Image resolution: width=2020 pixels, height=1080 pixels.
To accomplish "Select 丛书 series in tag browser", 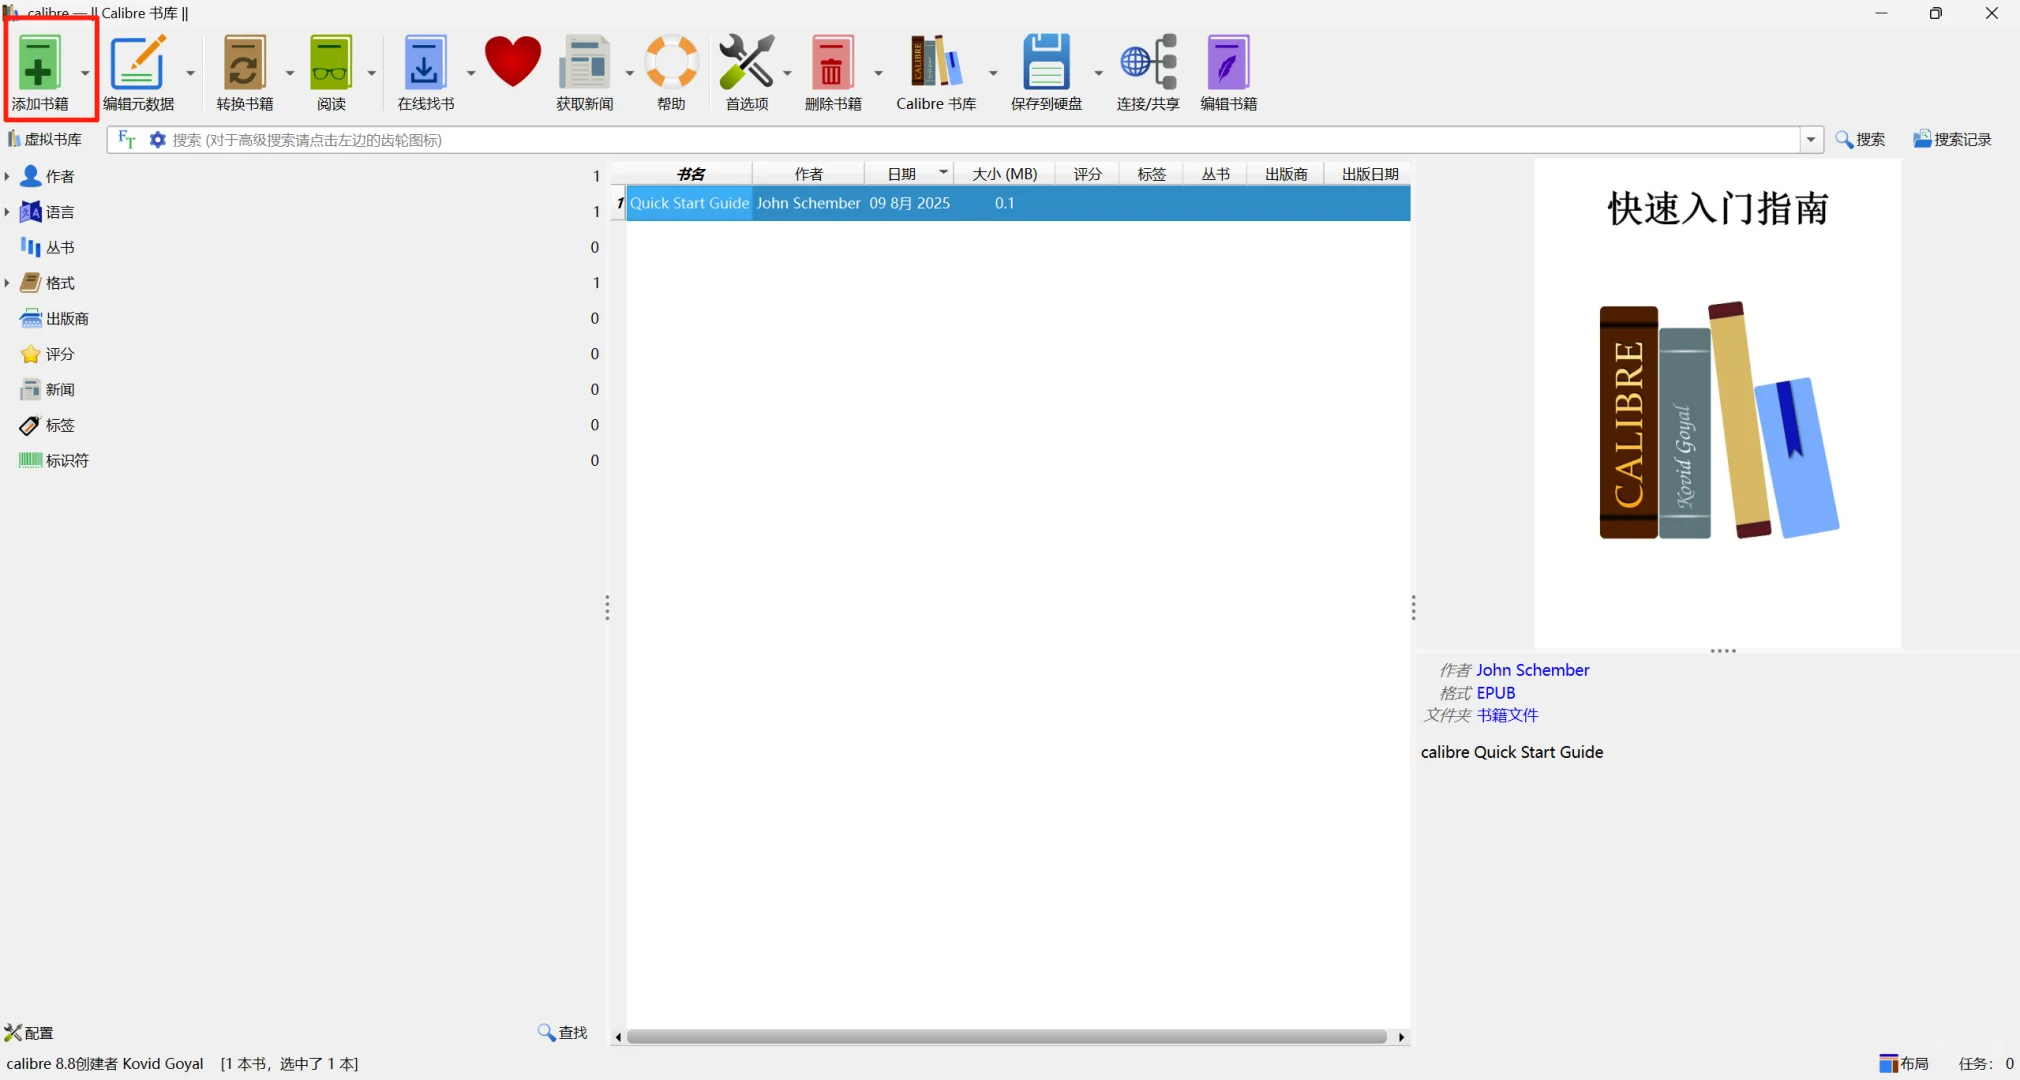I will click(60, 247).
